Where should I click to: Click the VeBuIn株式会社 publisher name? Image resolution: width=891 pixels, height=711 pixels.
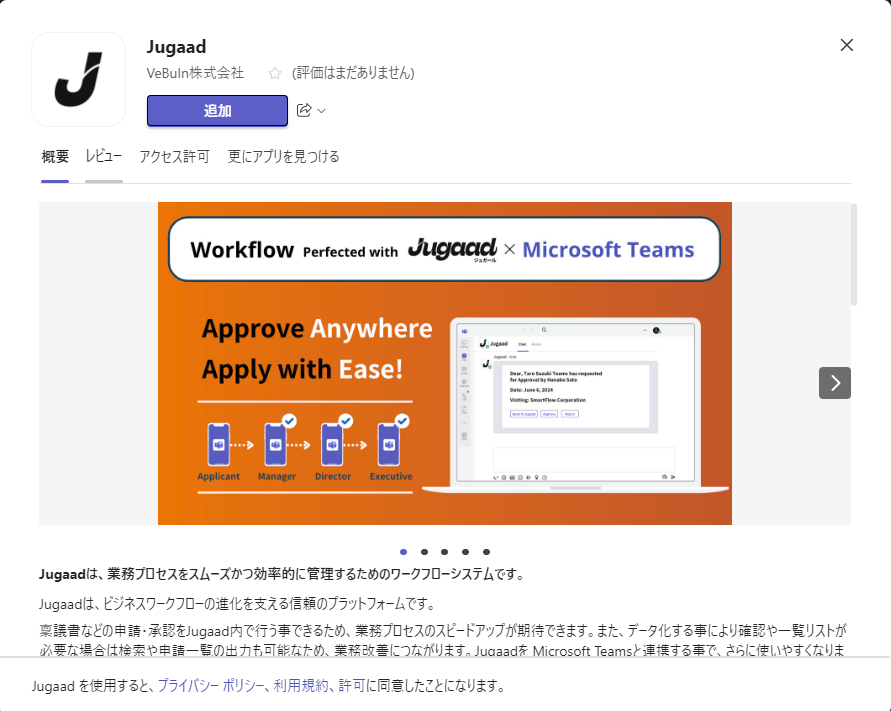tap(195, 73)
